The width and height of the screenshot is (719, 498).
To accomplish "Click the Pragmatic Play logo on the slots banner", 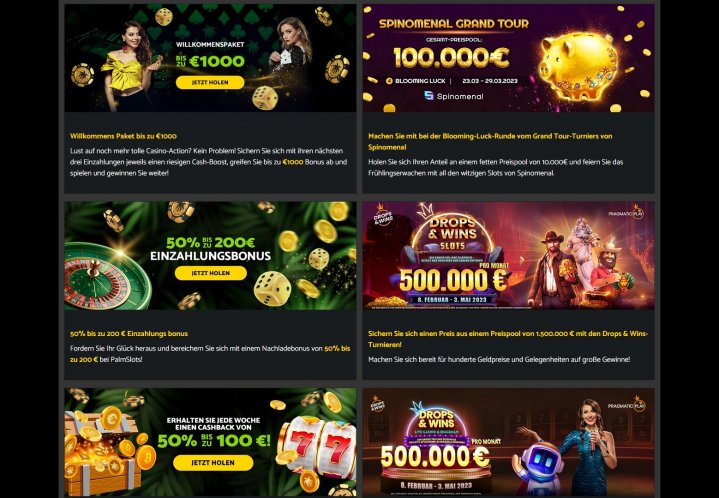I will (626, 213).
